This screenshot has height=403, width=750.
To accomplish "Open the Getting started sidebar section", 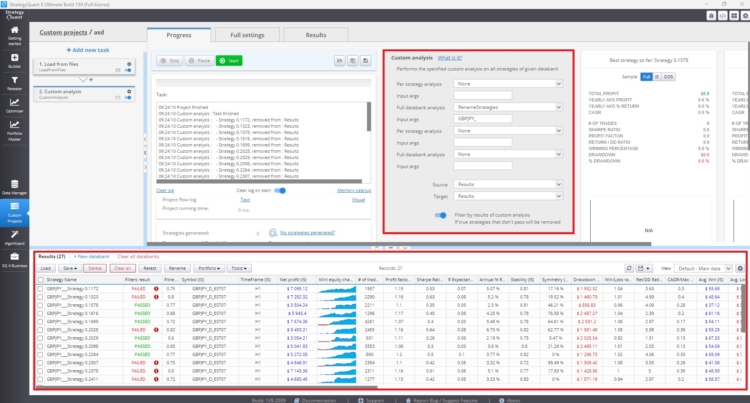I will (14, 35).
